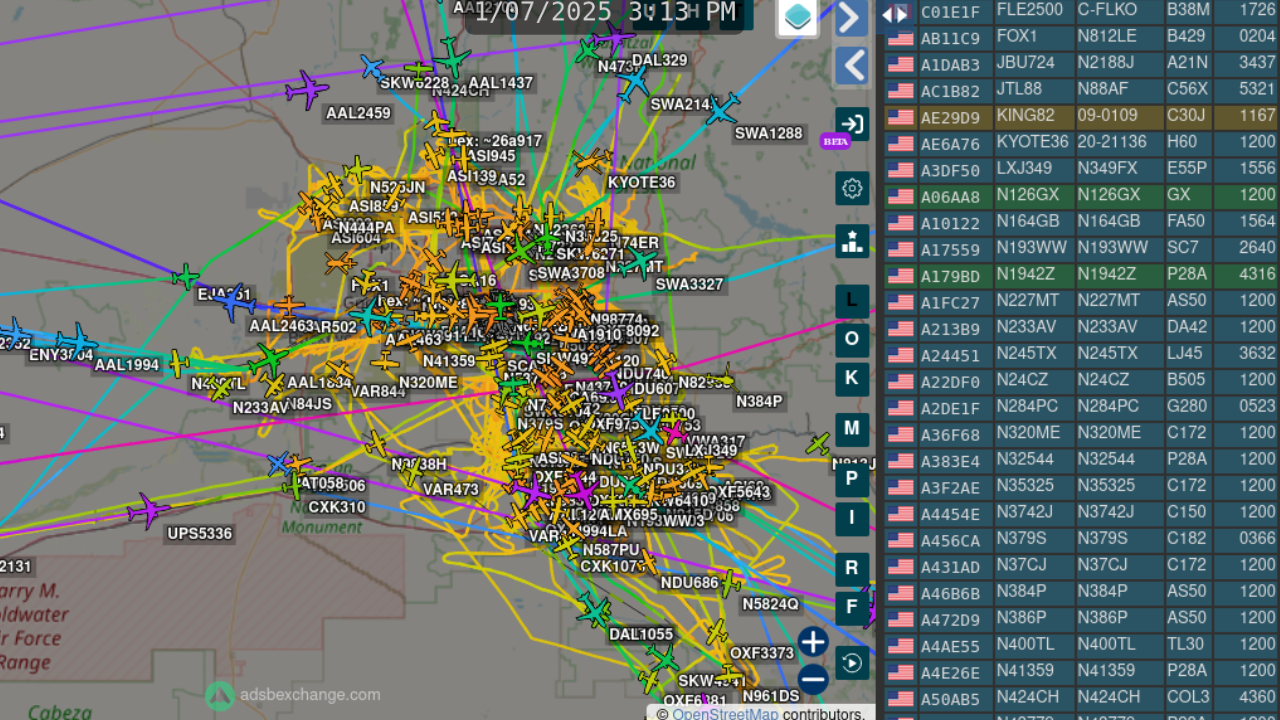Click the N961DS label on the map
This screenshot has height=720, width=1280.
pos(771,696)
